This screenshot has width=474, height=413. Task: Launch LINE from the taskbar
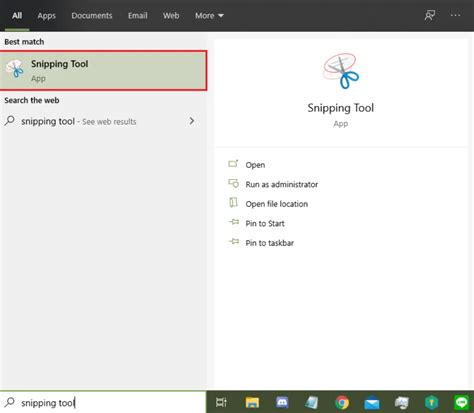click(462, 403)
